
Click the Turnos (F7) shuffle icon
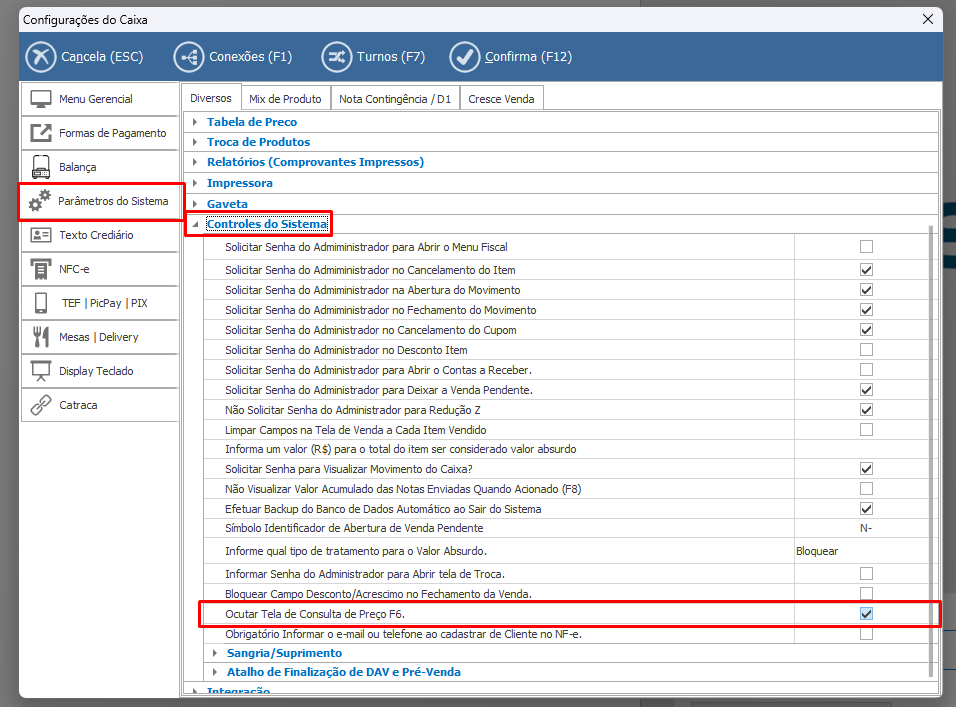[x=337, y=57]
